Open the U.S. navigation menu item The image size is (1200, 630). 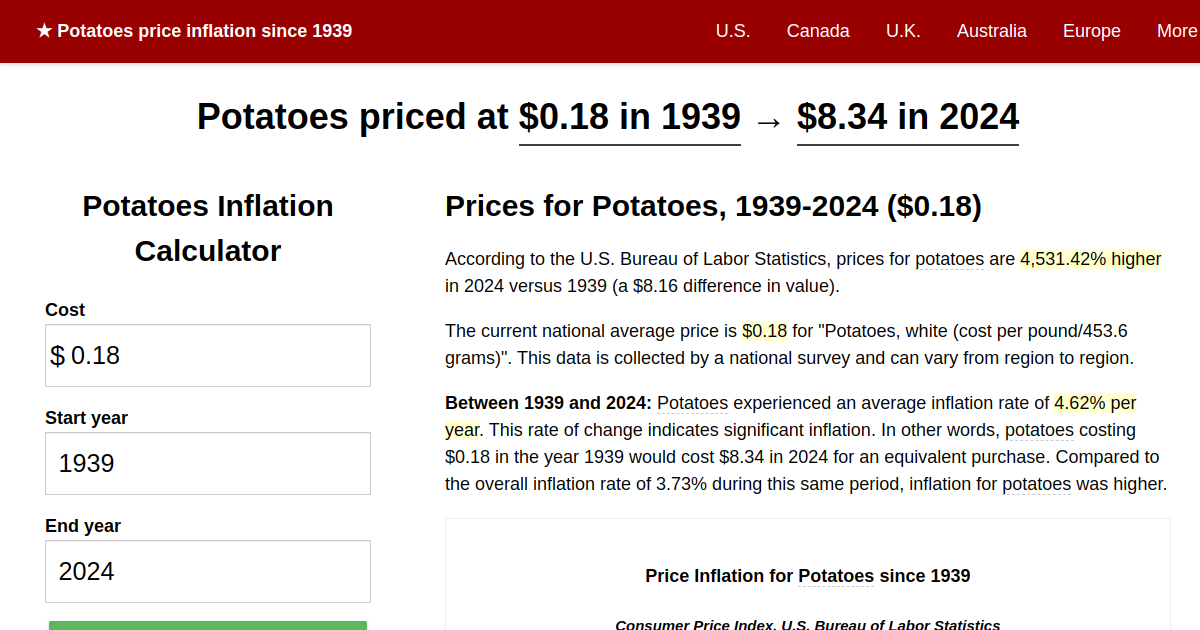point(733,31)
